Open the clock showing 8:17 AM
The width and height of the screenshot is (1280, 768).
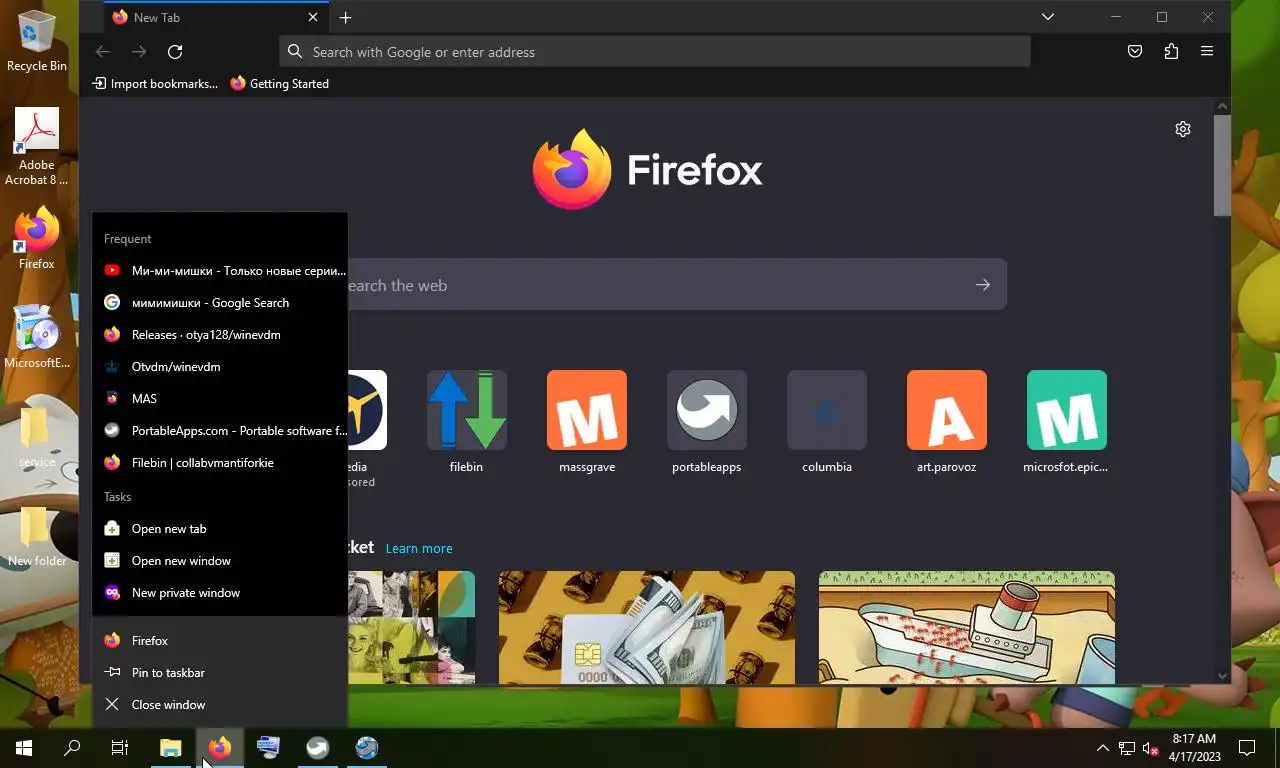click(1194, 748)
